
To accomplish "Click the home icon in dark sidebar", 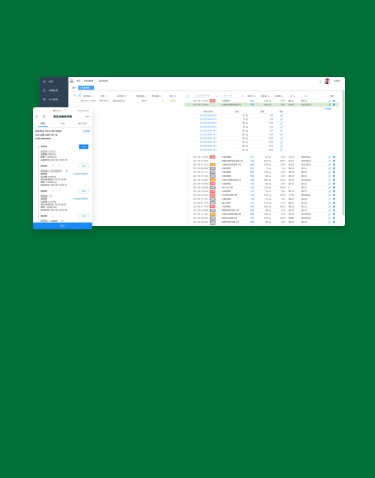I will coord(44,82).
